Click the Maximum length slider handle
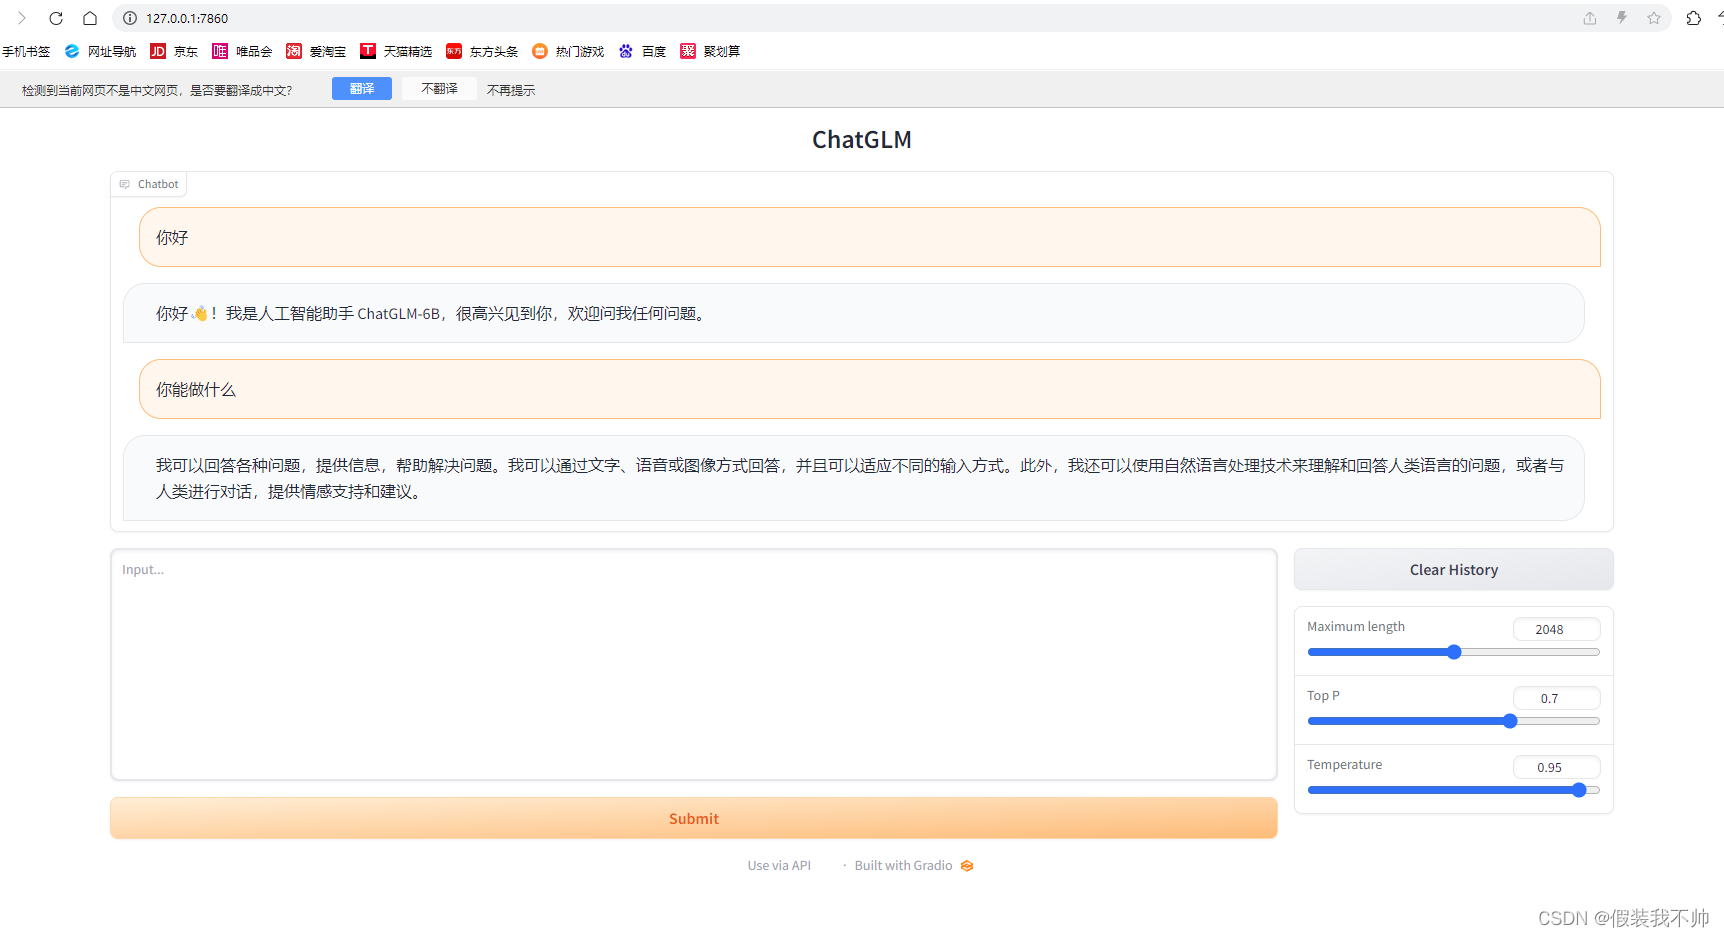1724x937 pixels. [1455, 652]
